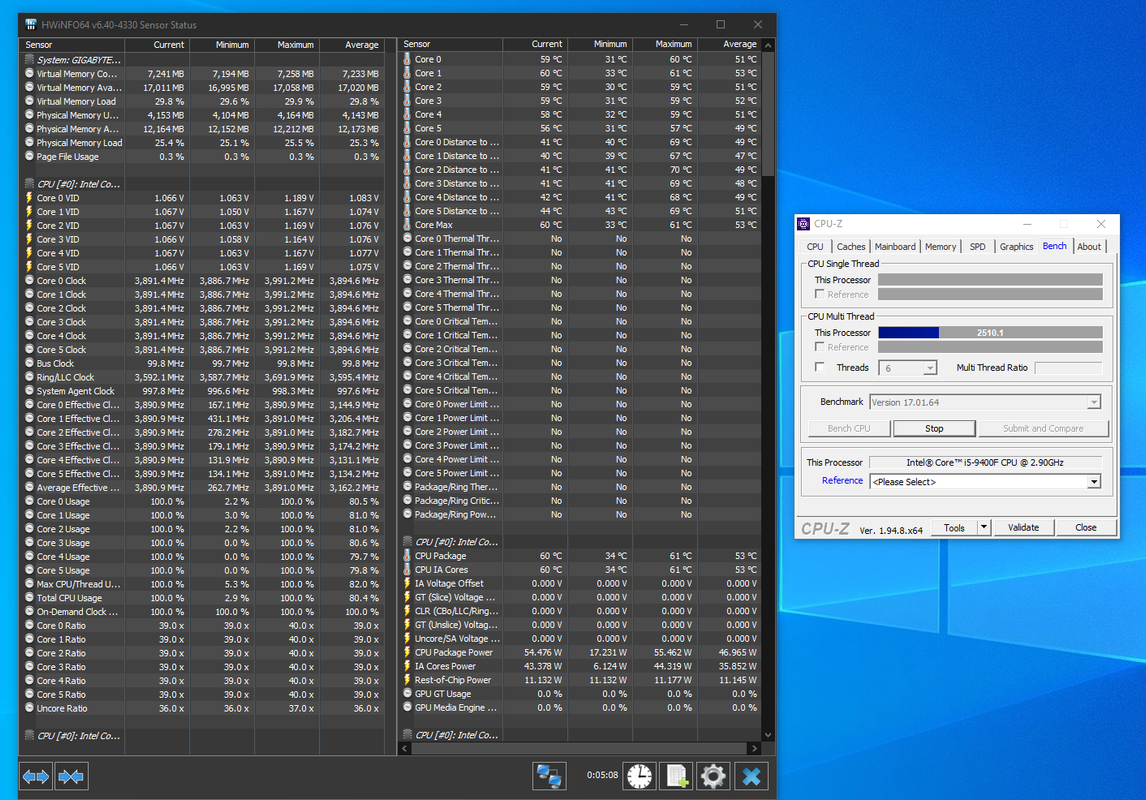Viewport: 1146px width, 800px height.
Task: Click the collapse columns arrows icon in HWiNFO
Action: click(71, 776)
